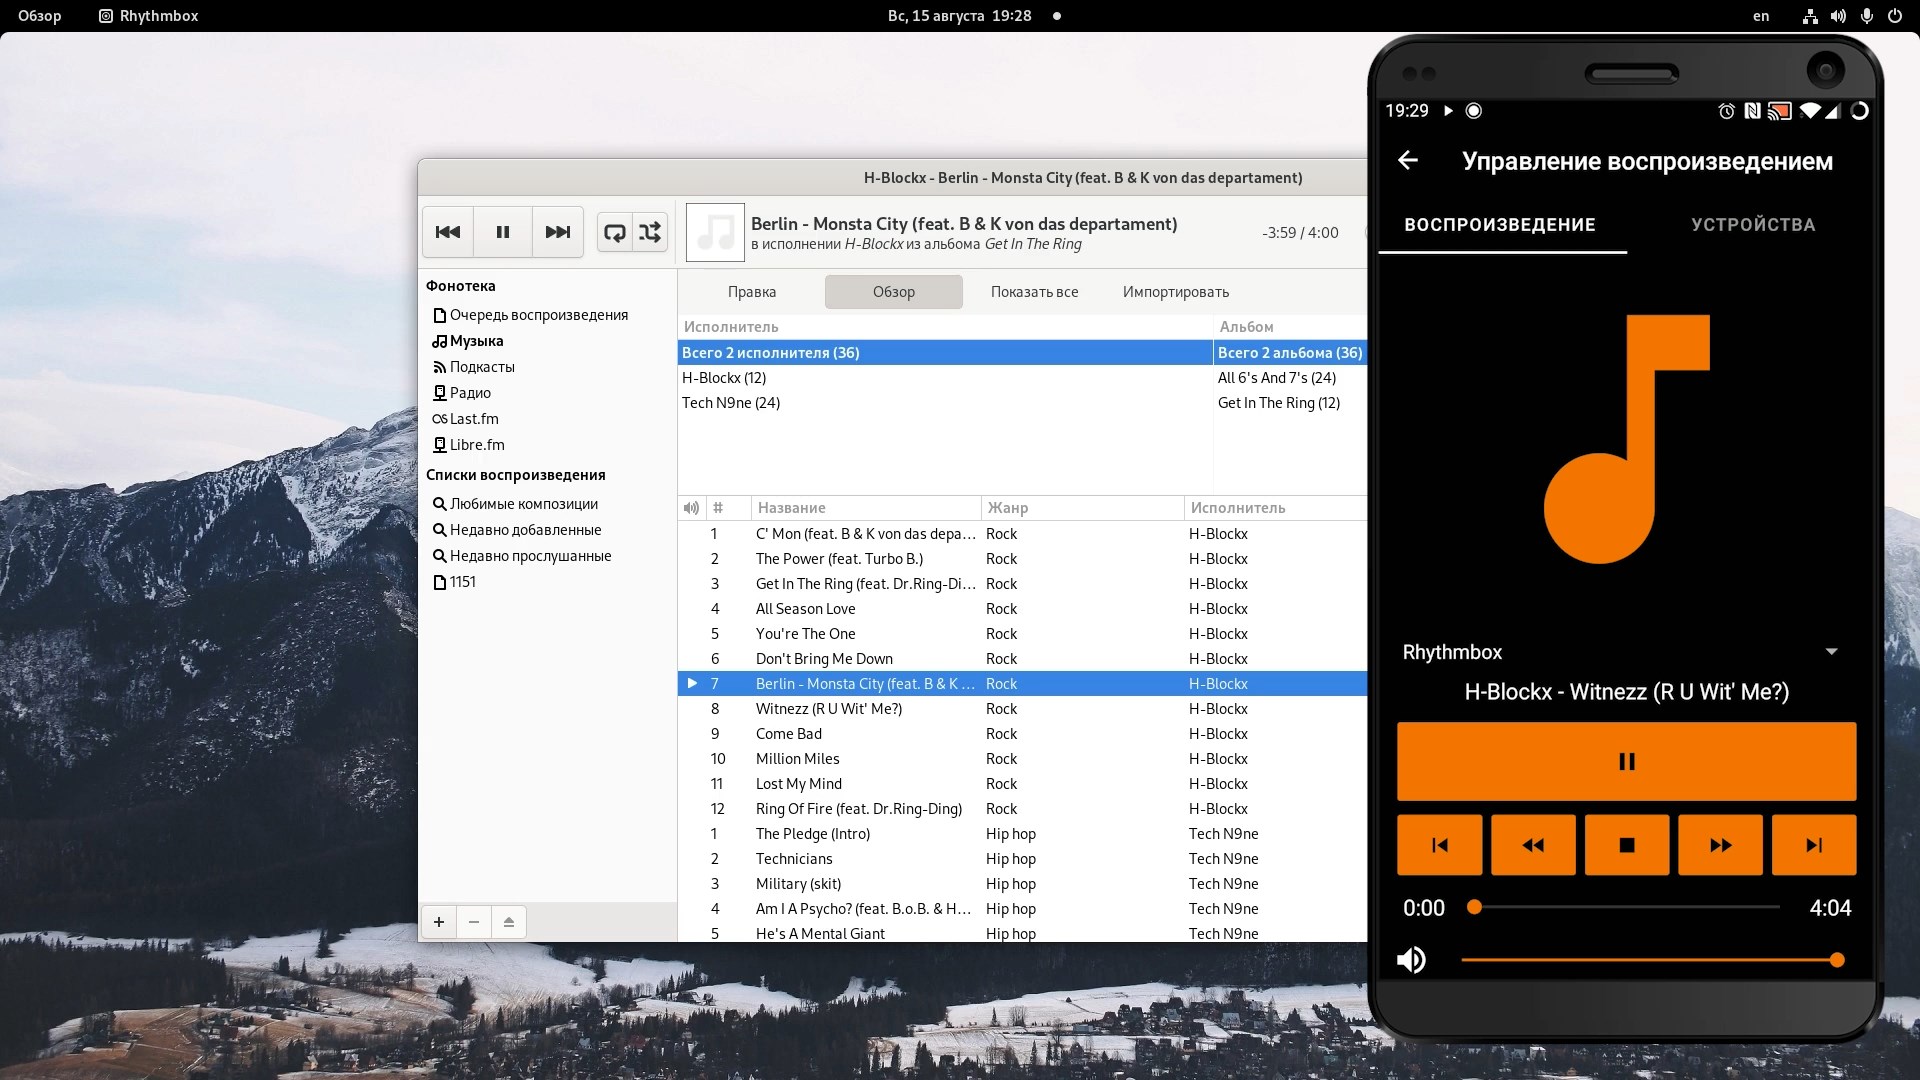Skip to next track in Rhythmbox

pos(557,232)
